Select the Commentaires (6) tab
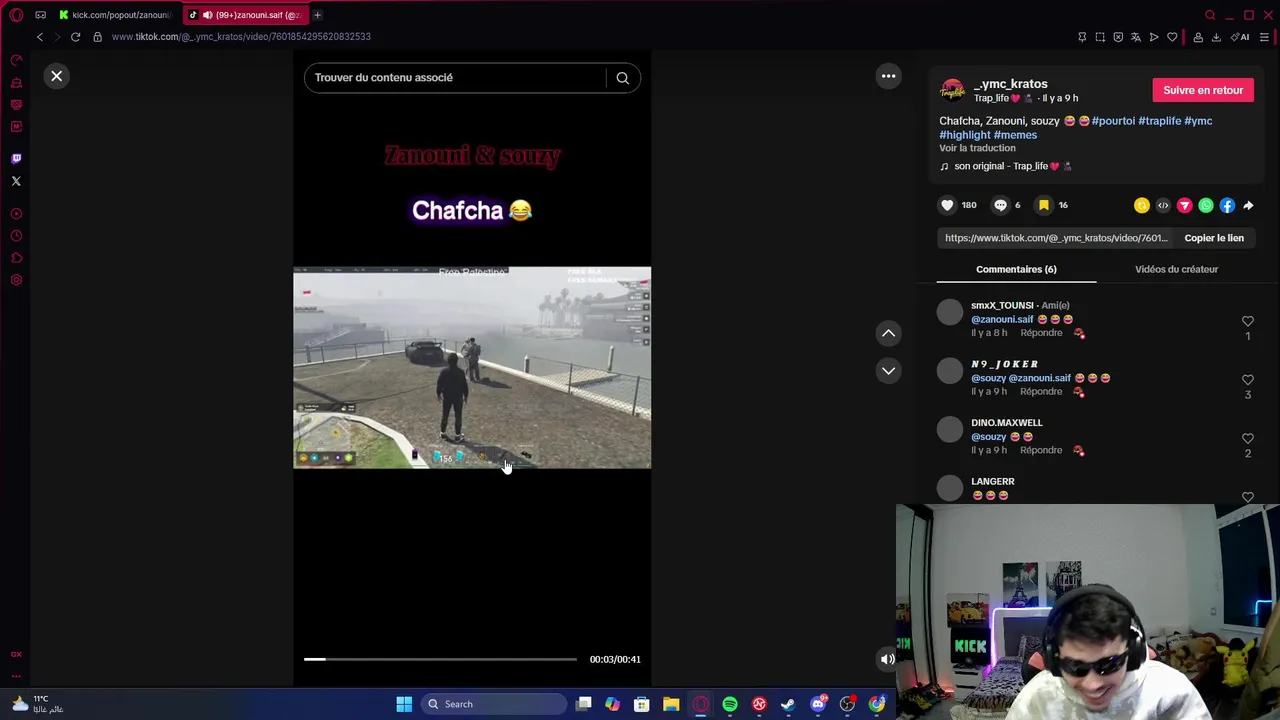This screenshot has width=1280, height=720. point(1016,269)
